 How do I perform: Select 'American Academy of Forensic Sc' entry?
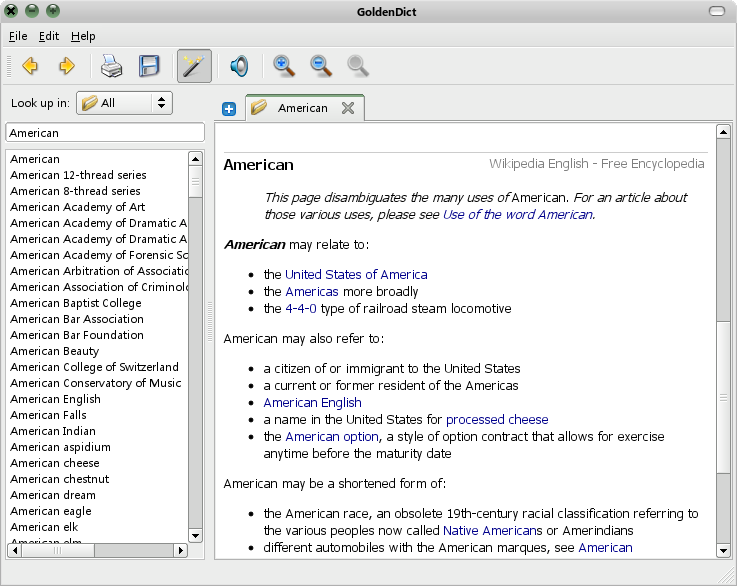click(x=99, y=255)
